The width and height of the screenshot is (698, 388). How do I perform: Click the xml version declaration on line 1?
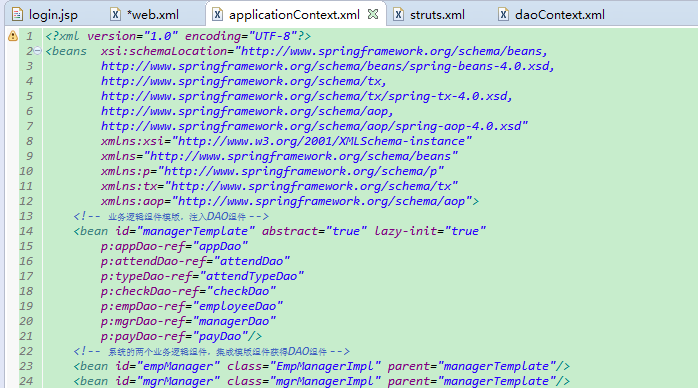[178, 36]
